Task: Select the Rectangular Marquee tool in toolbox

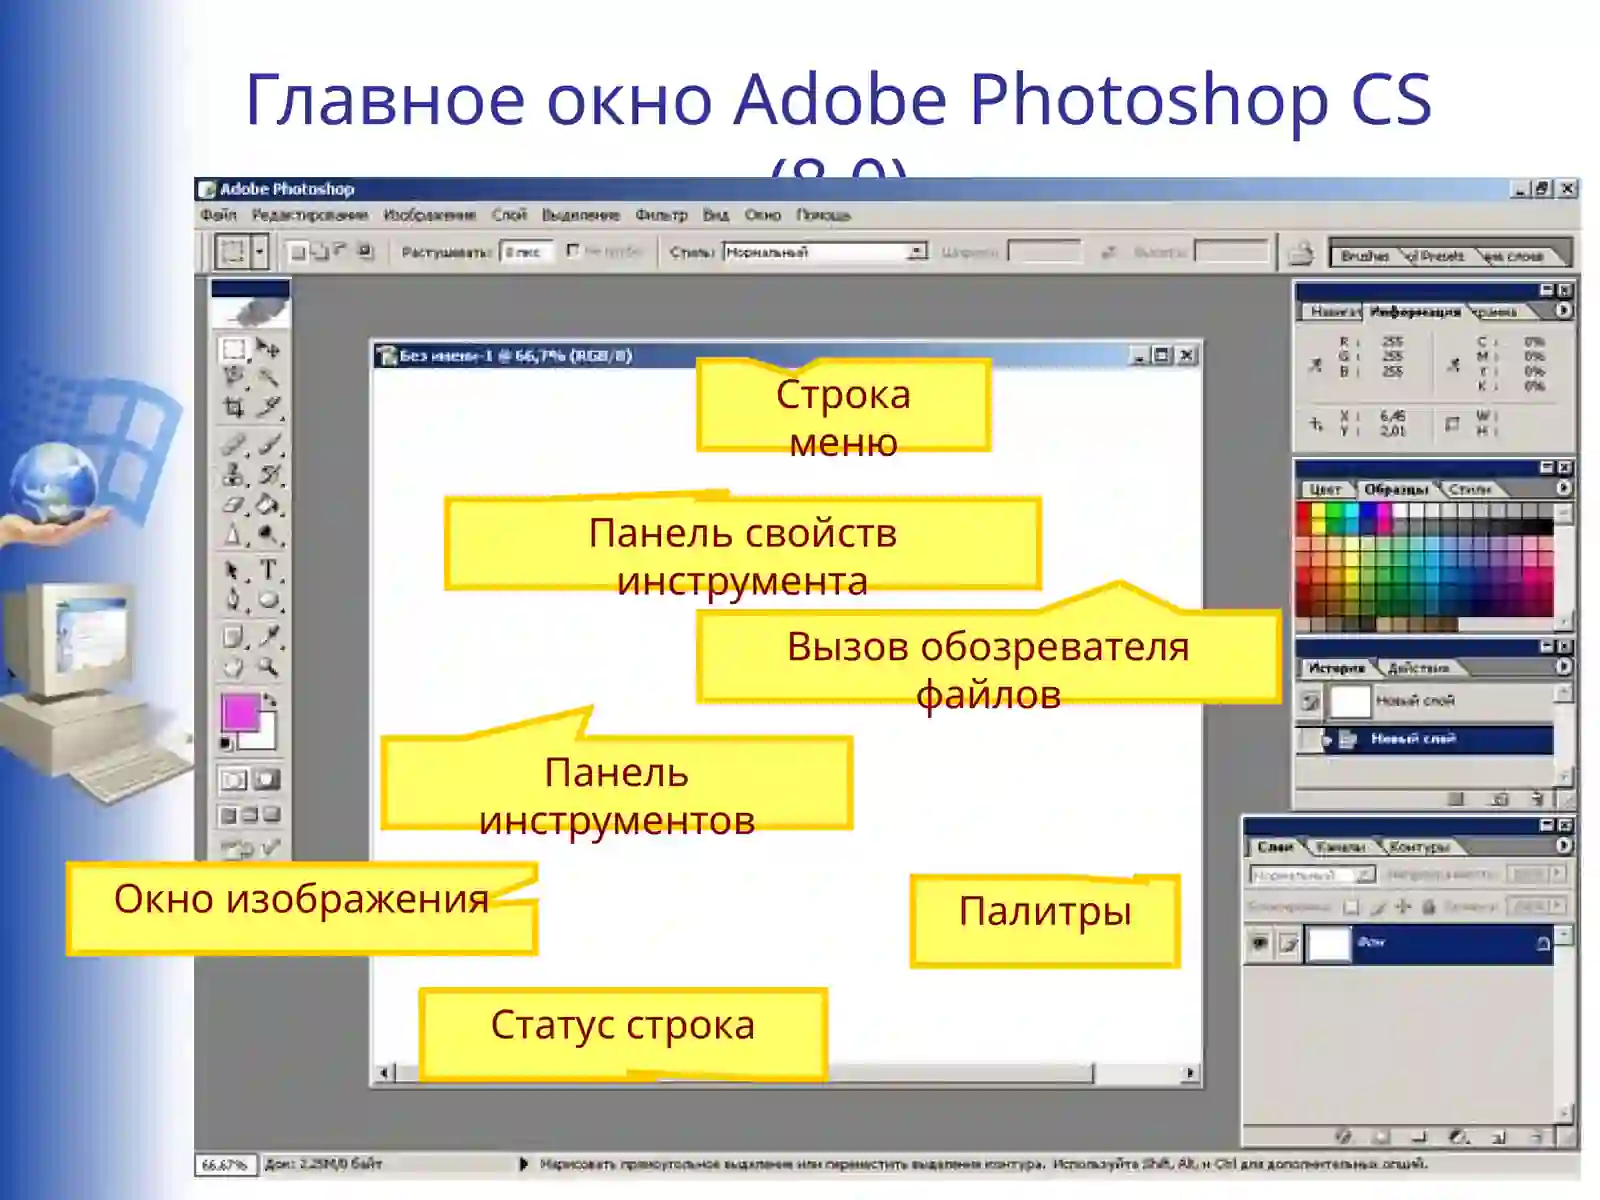Action: pos(233,349)
